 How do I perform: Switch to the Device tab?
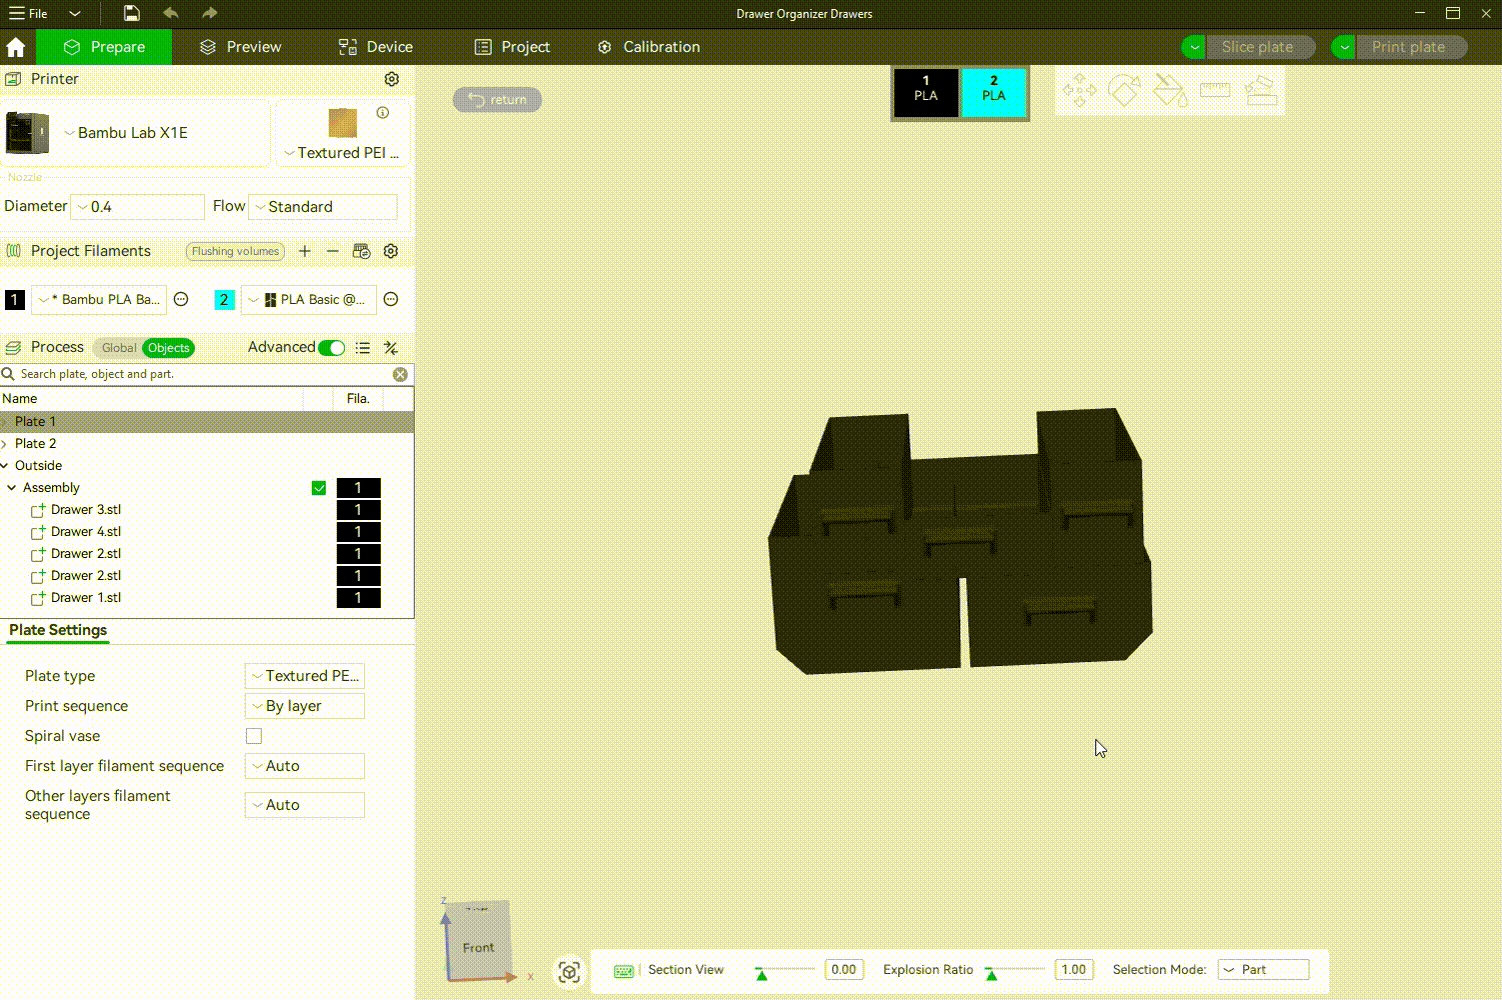click(x=376, y=47)
